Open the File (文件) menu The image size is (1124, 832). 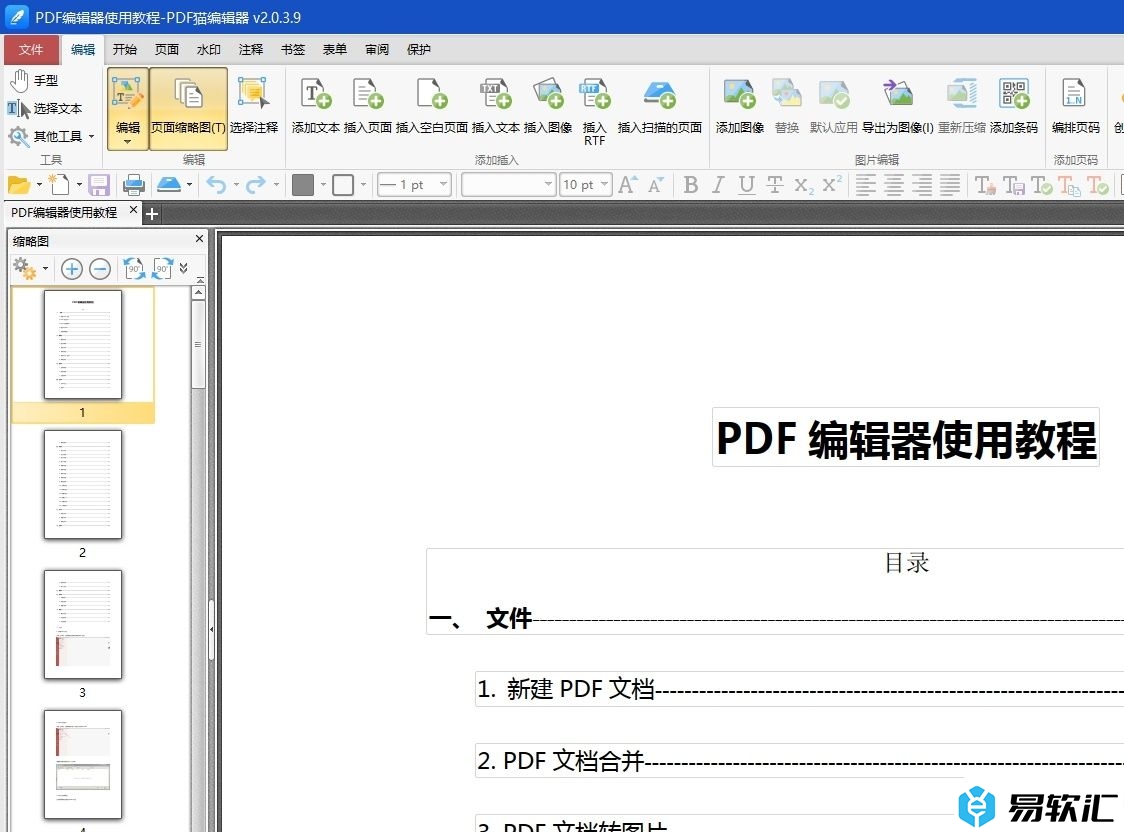[31, 49]
